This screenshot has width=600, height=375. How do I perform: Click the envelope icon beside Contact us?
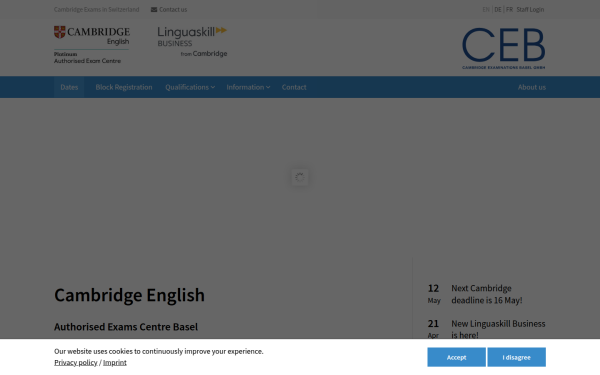click(154, 10)
